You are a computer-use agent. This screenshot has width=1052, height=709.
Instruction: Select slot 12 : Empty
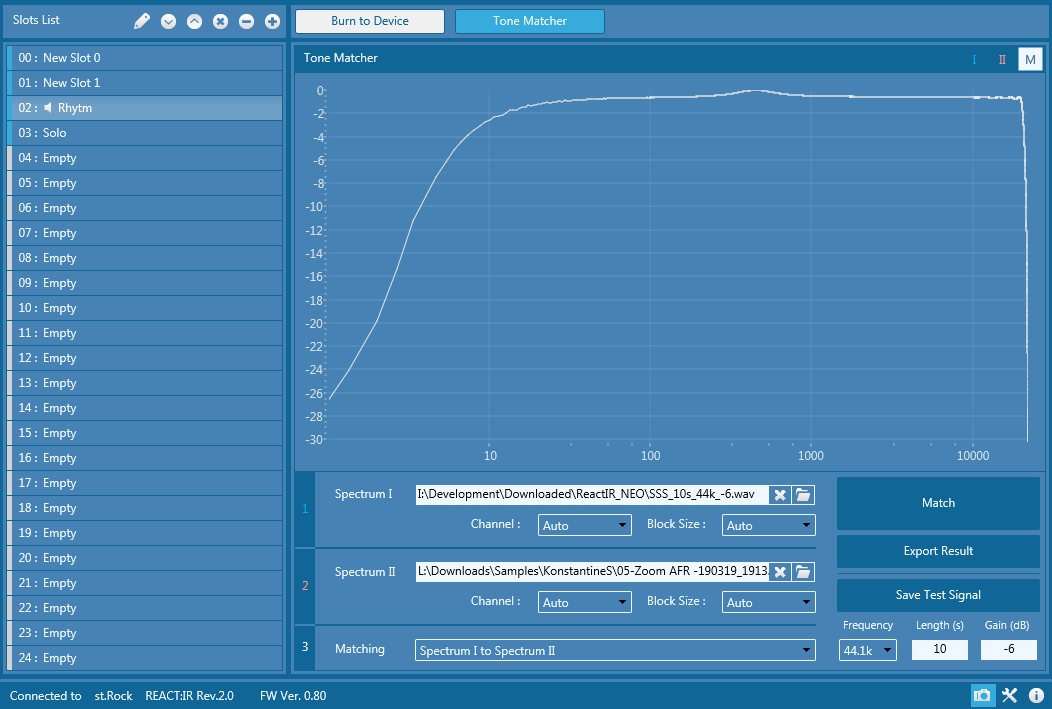coord(144,358)
